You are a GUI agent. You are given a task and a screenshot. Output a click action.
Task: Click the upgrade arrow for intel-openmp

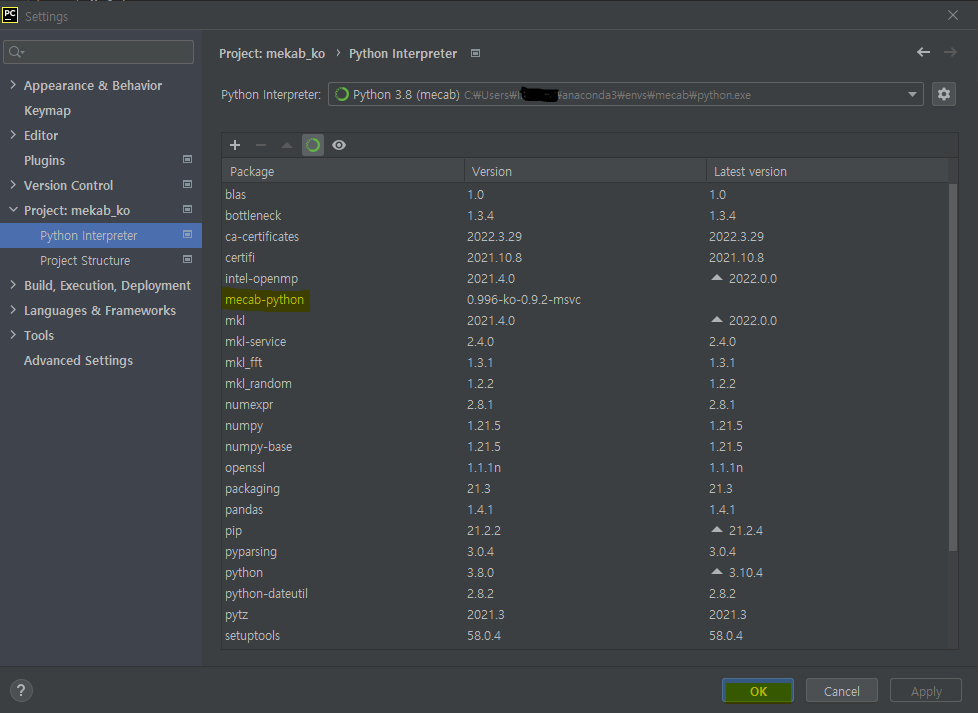pyautogui.click(x=717, y=278)
